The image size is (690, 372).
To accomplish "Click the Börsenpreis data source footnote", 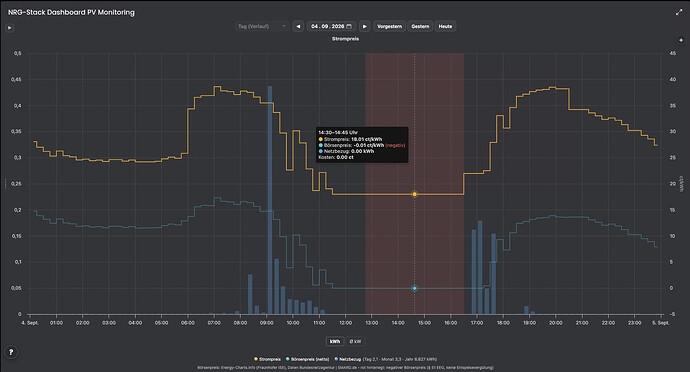I will click(345, 368).
